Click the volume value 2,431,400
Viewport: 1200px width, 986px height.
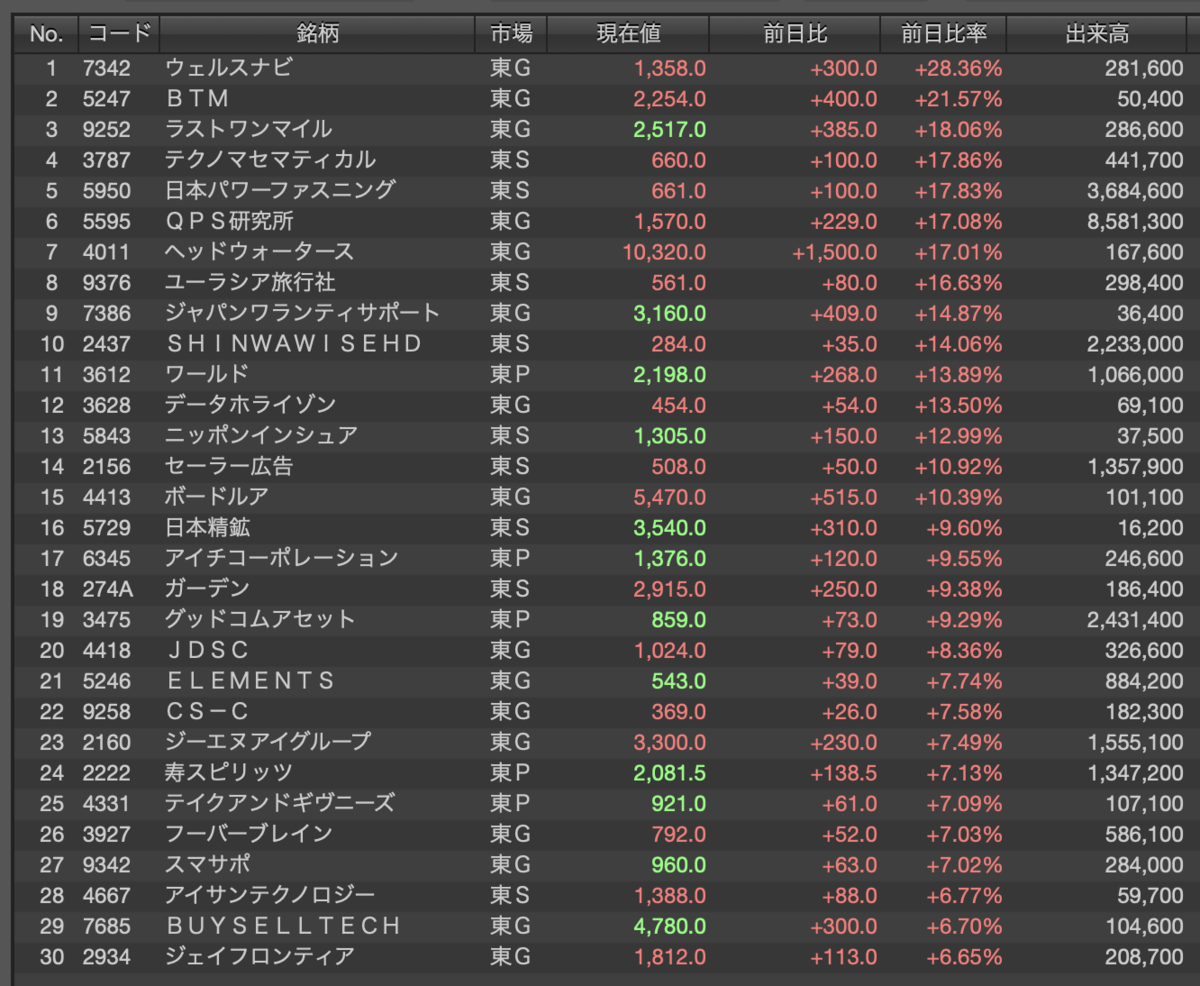(1135, 619)
